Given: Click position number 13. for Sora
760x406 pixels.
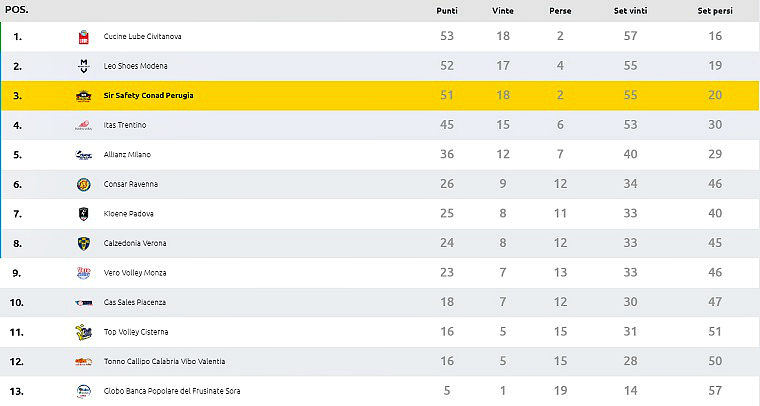Looking at the screenshot, I should 16,391.
